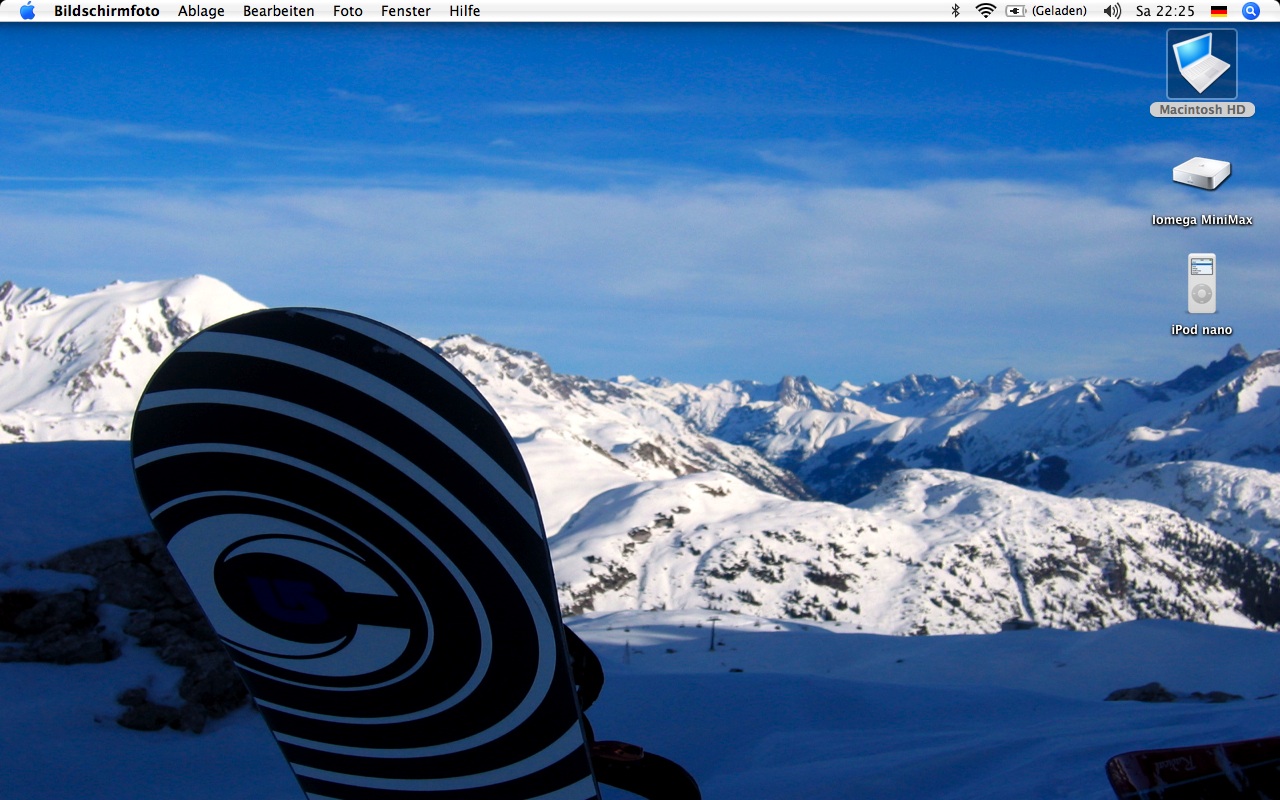Viewport: 1280px width, 800px height.
Task: Open the Ablage menu
Action: [x=201, y=11]
